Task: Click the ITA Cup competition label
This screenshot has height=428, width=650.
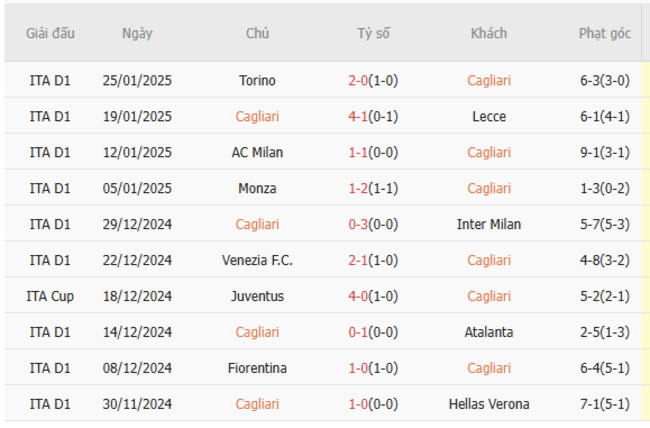Action: (50, 296)
